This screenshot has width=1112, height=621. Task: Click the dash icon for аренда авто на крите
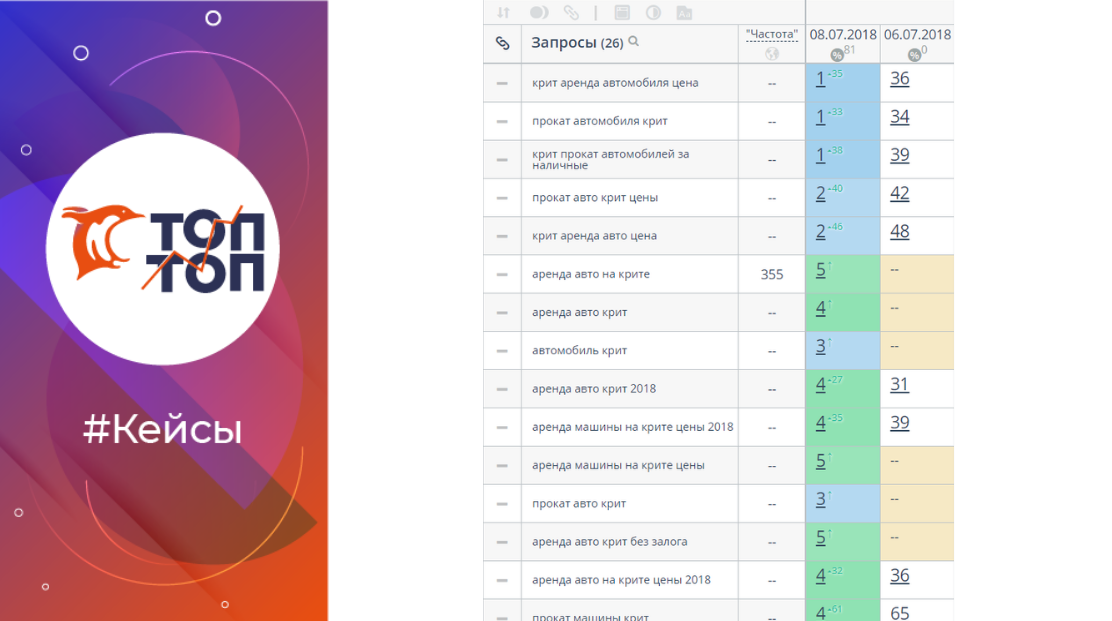pos(502,274)
